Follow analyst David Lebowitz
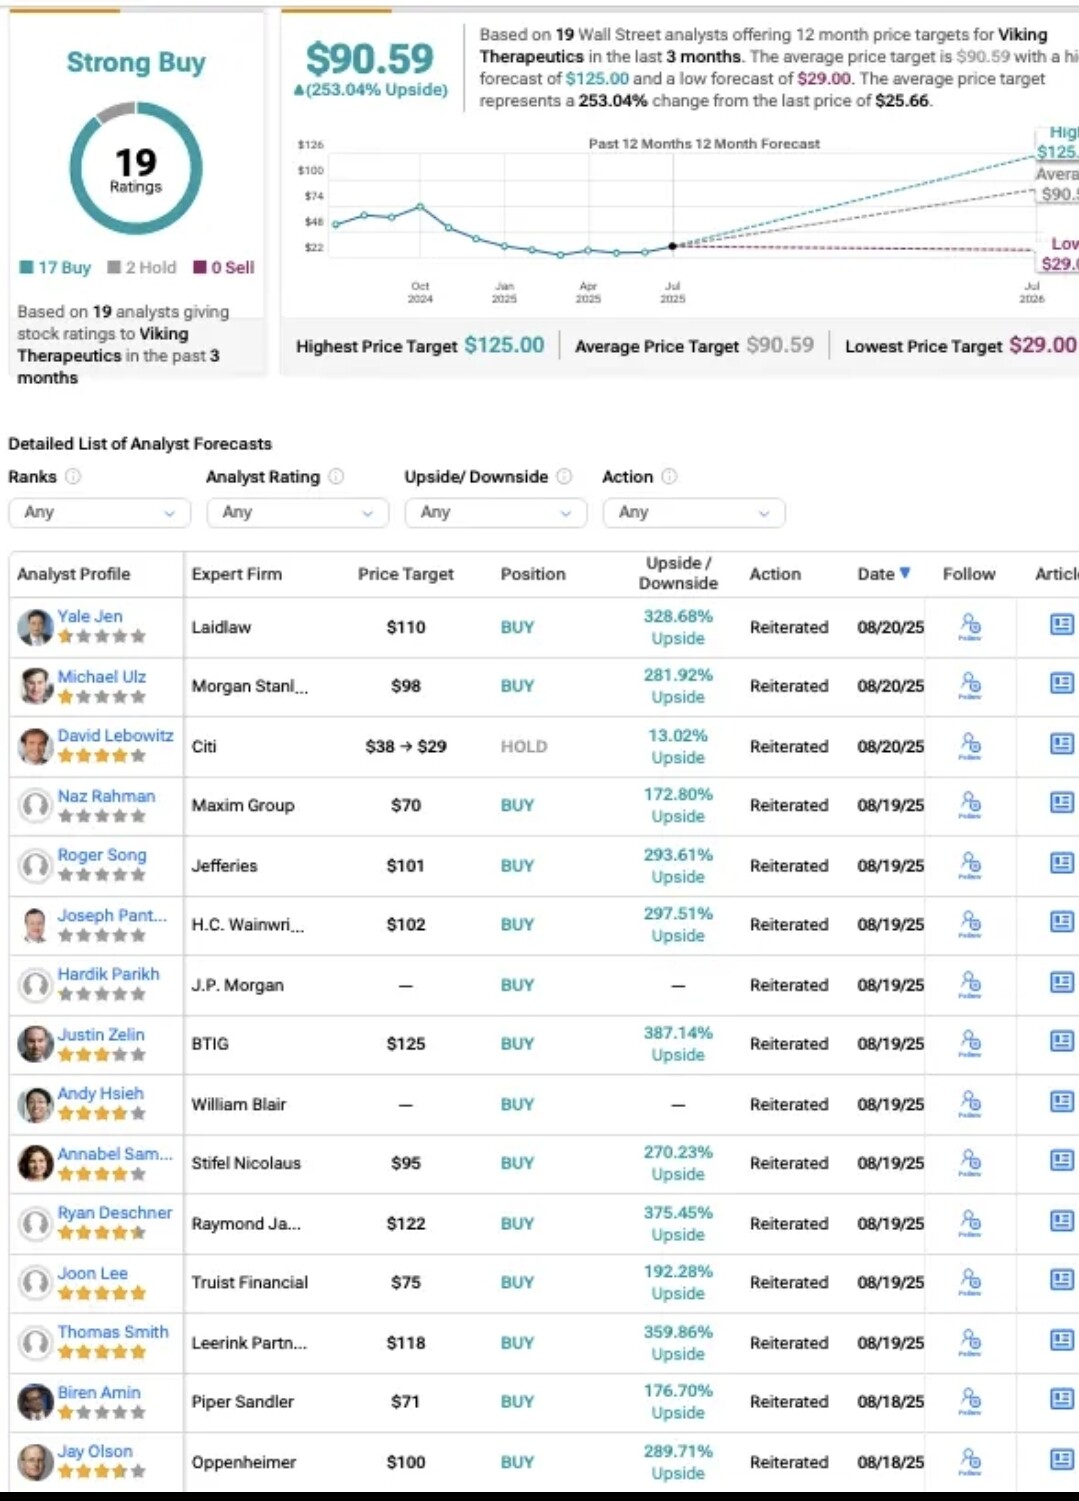The width and height of the screenshot is (1079, 1501). (970, 746)
